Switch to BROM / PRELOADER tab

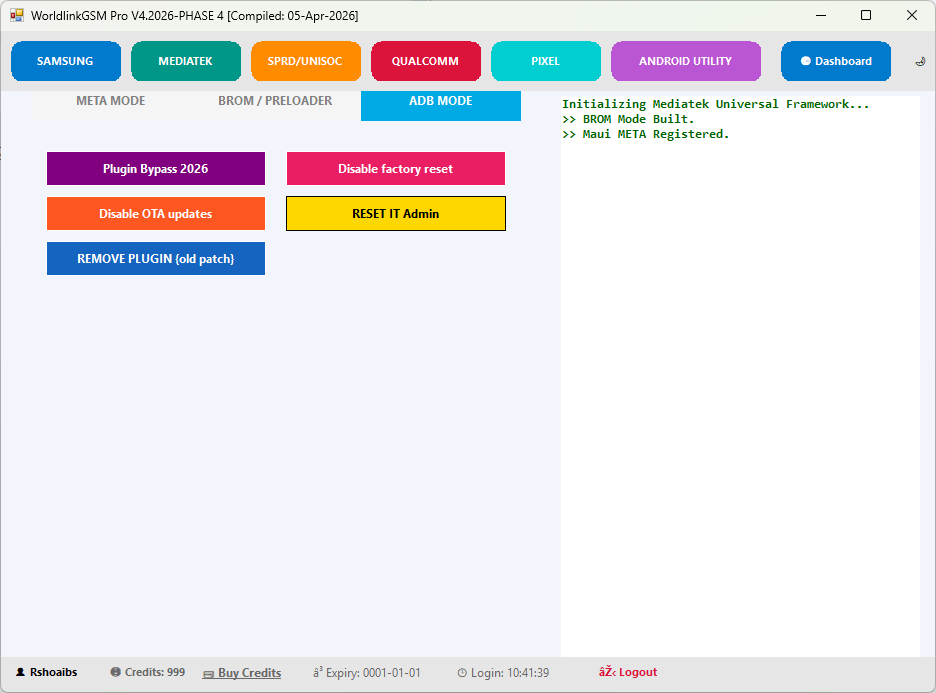click(275, 101)
